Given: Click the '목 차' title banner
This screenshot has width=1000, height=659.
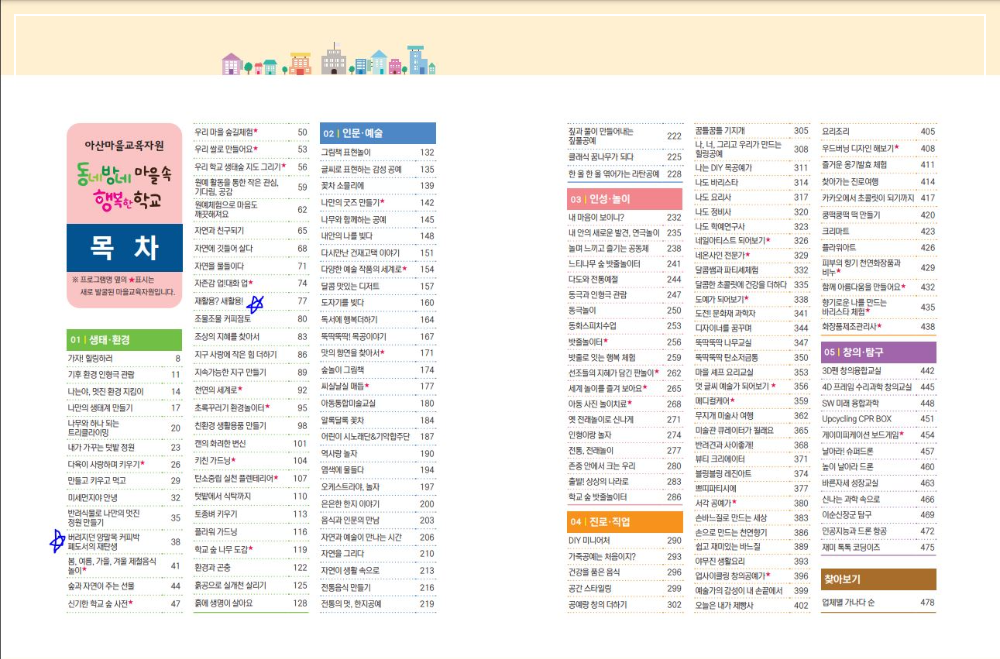Looking at the screenshot, I should pyautogui.click(x=124, y=248).
